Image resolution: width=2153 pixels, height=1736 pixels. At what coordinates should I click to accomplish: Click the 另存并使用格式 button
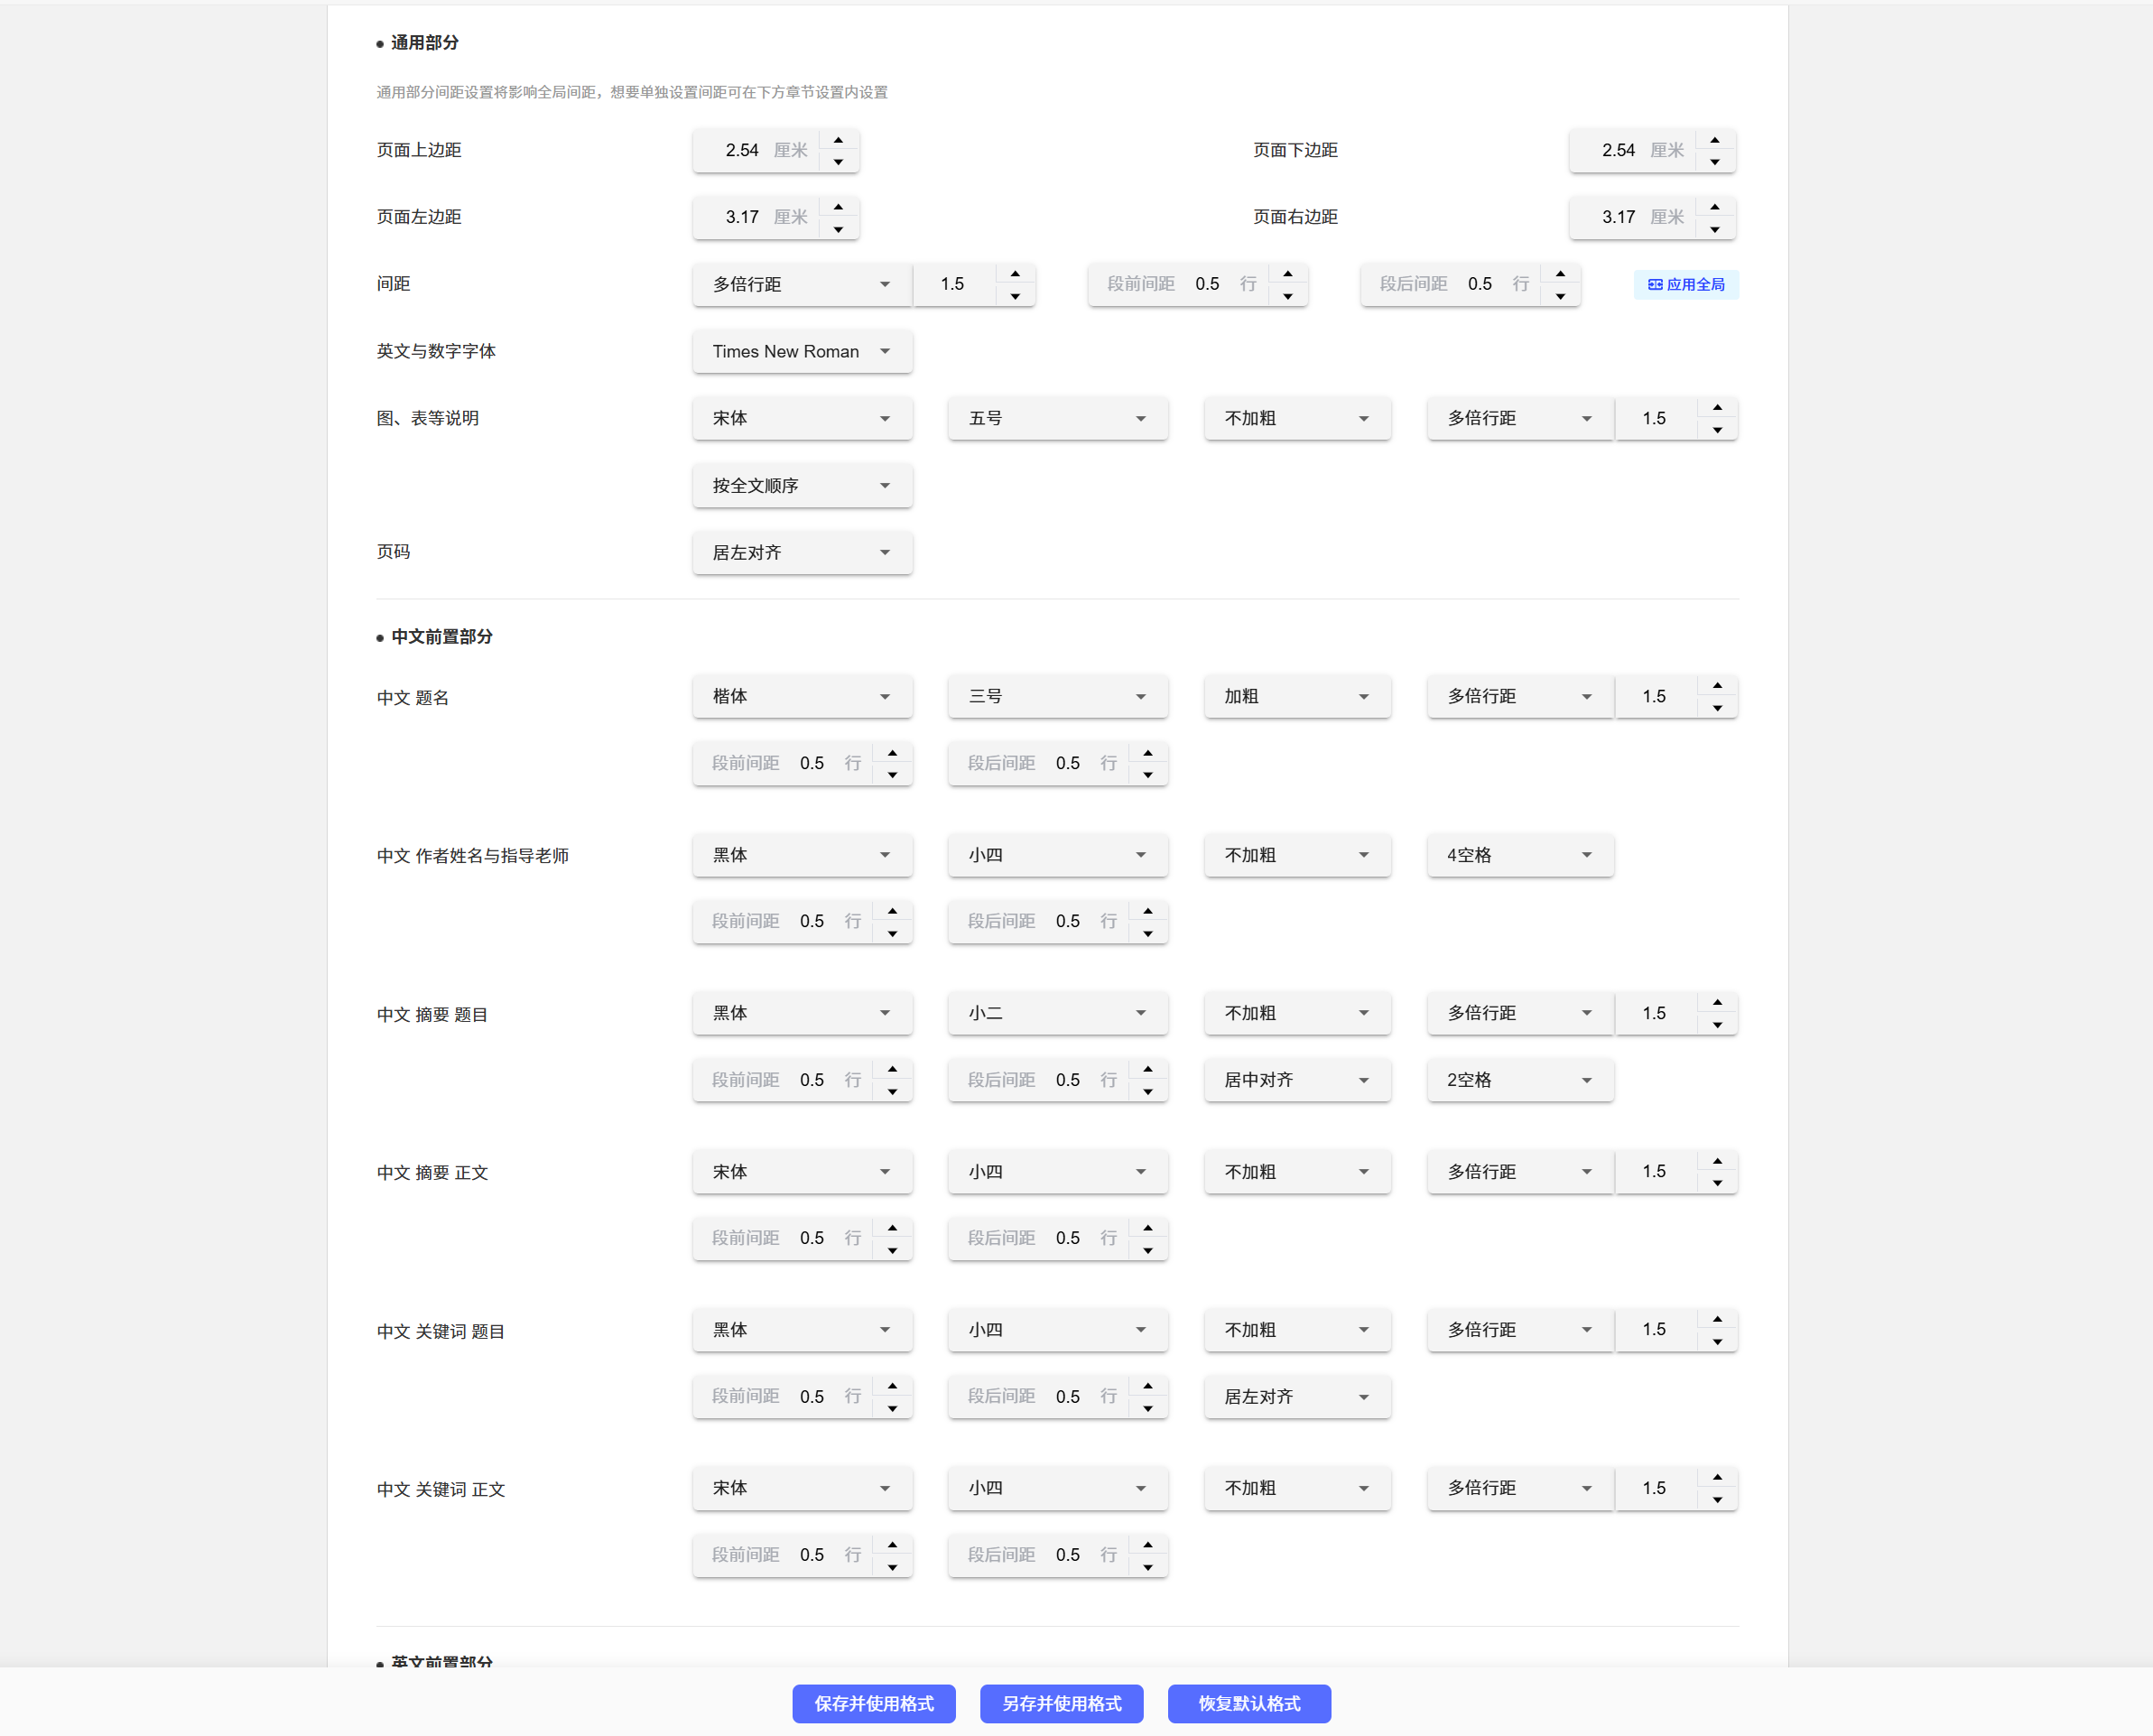tap(1061, 1703)
